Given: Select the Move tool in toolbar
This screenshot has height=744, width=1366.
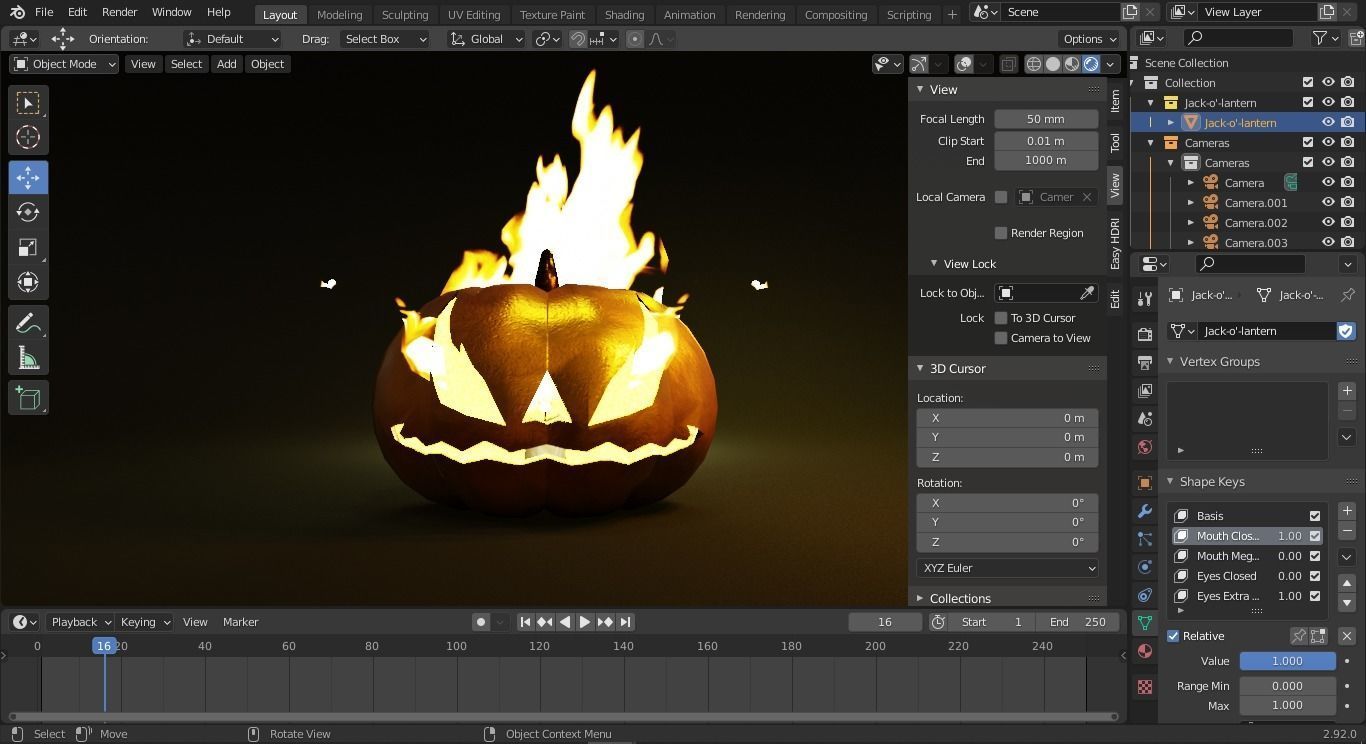Looking at the screenshot, I should (x=28, y=177).
